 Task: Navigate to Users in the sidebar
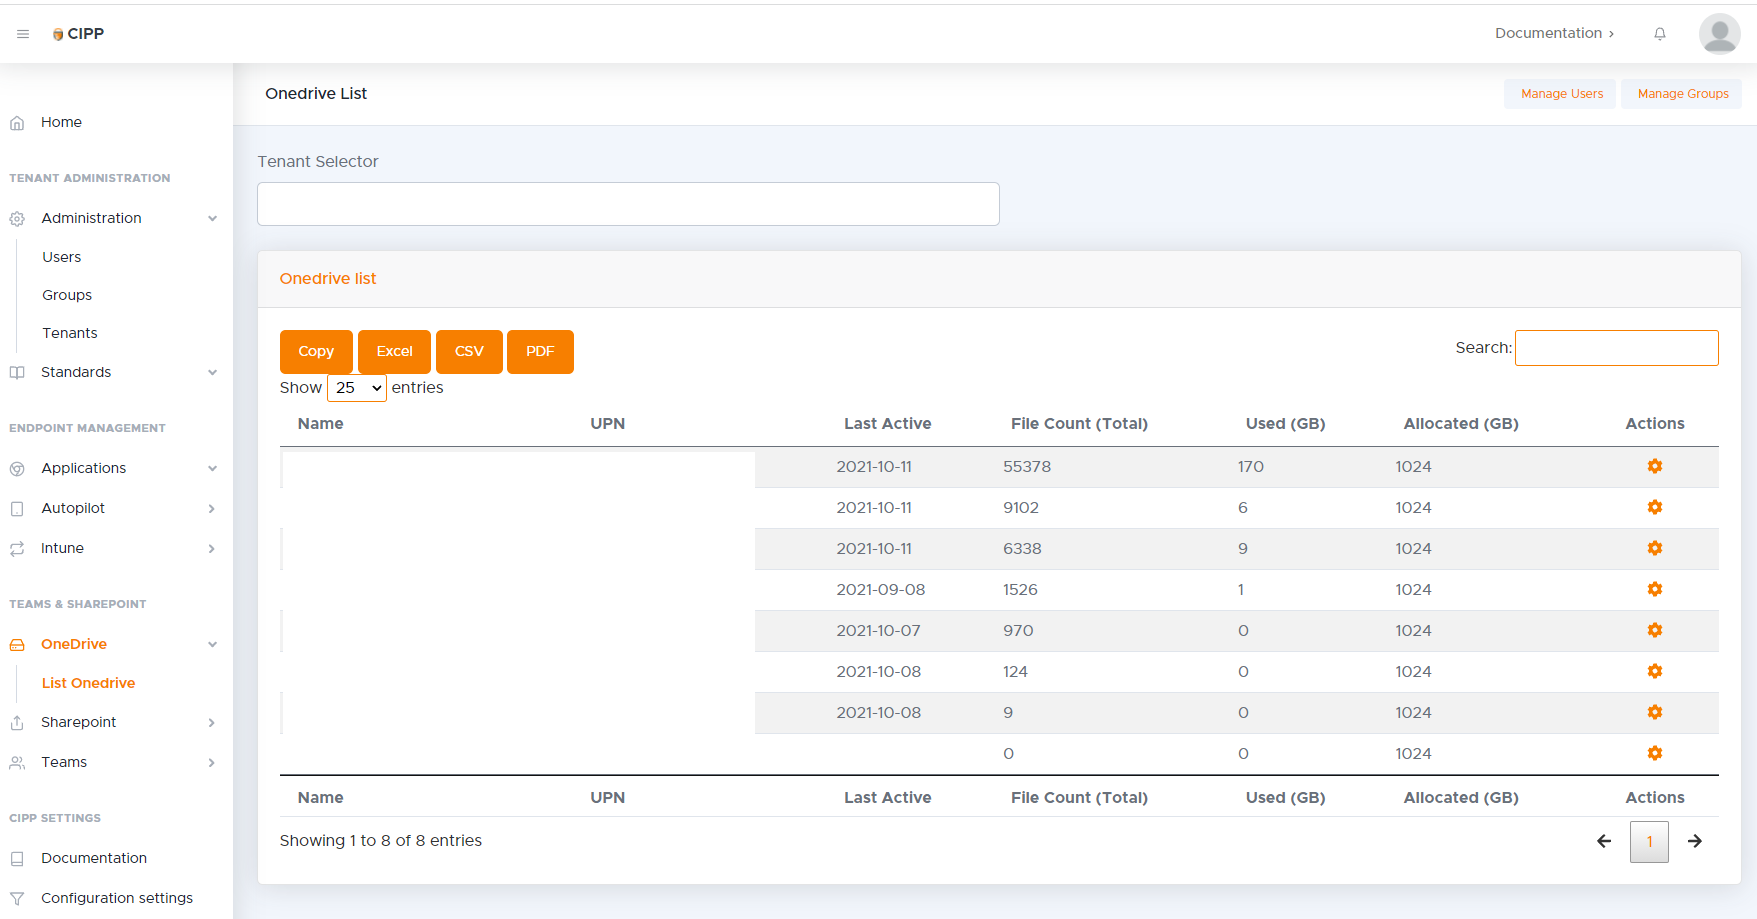coord(62,257)
